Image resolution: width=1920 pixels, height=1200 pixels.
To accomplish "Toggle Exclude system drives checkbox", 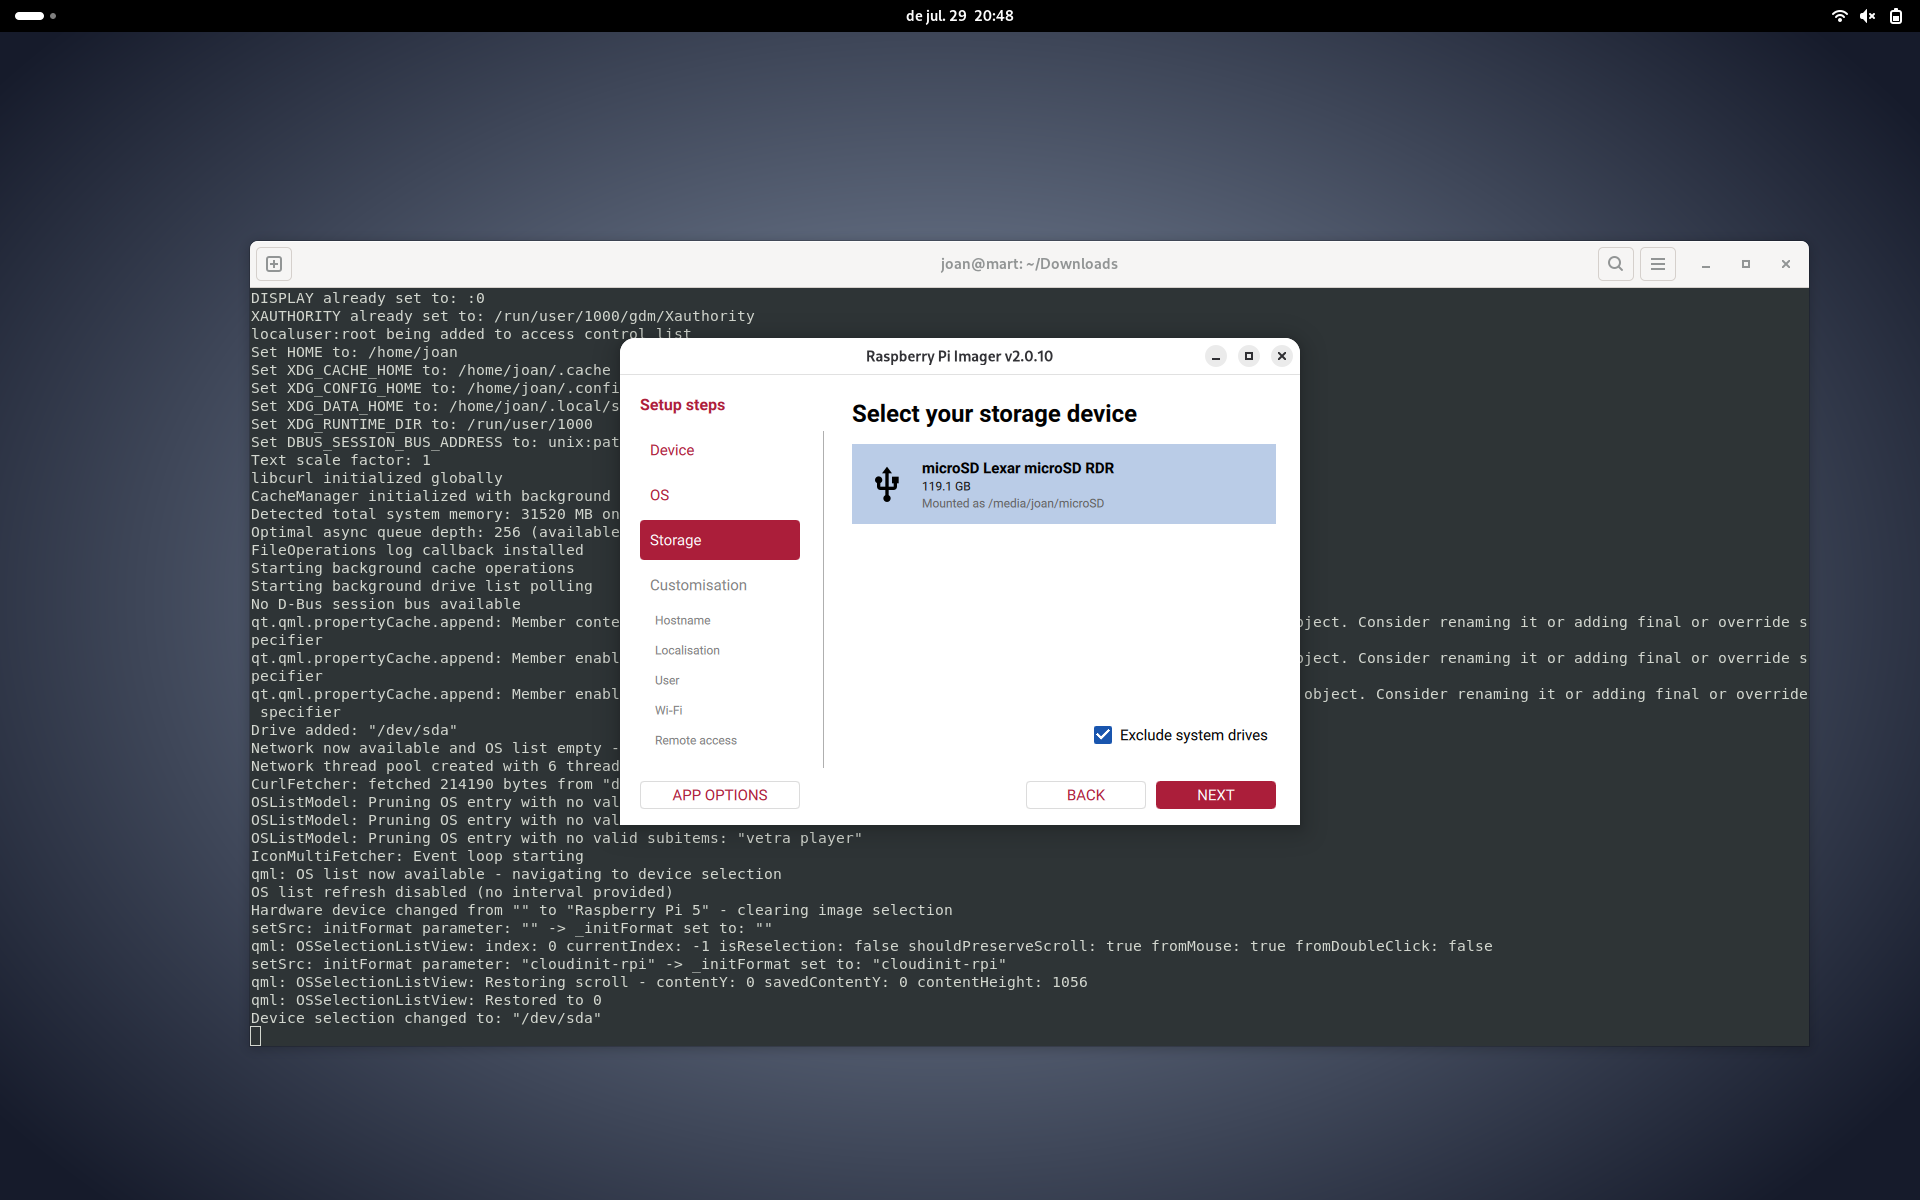I will [1103, 735].
